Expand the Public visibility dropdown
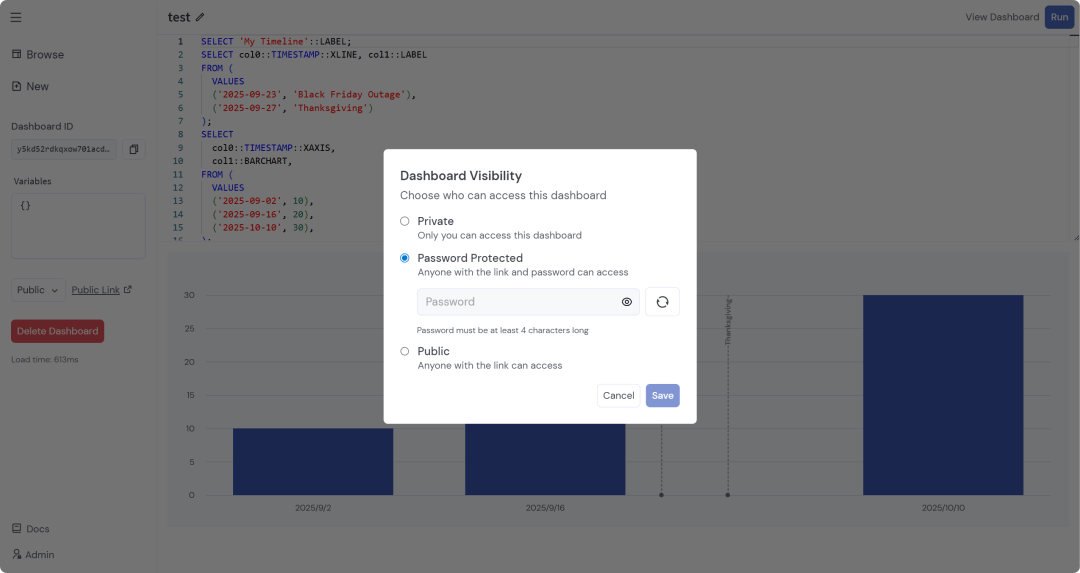This screenshot has width=1080, height=573. pos(38,290)
